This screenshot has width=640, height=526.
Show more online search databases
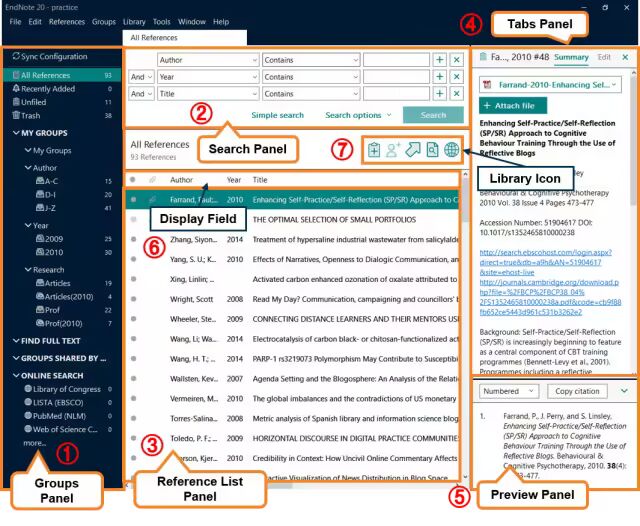pos(35,443)
